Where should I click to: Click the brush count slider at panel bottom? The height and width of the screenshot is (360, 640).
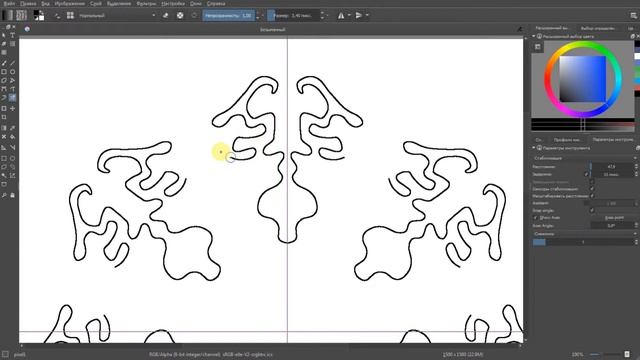[583, 242]
